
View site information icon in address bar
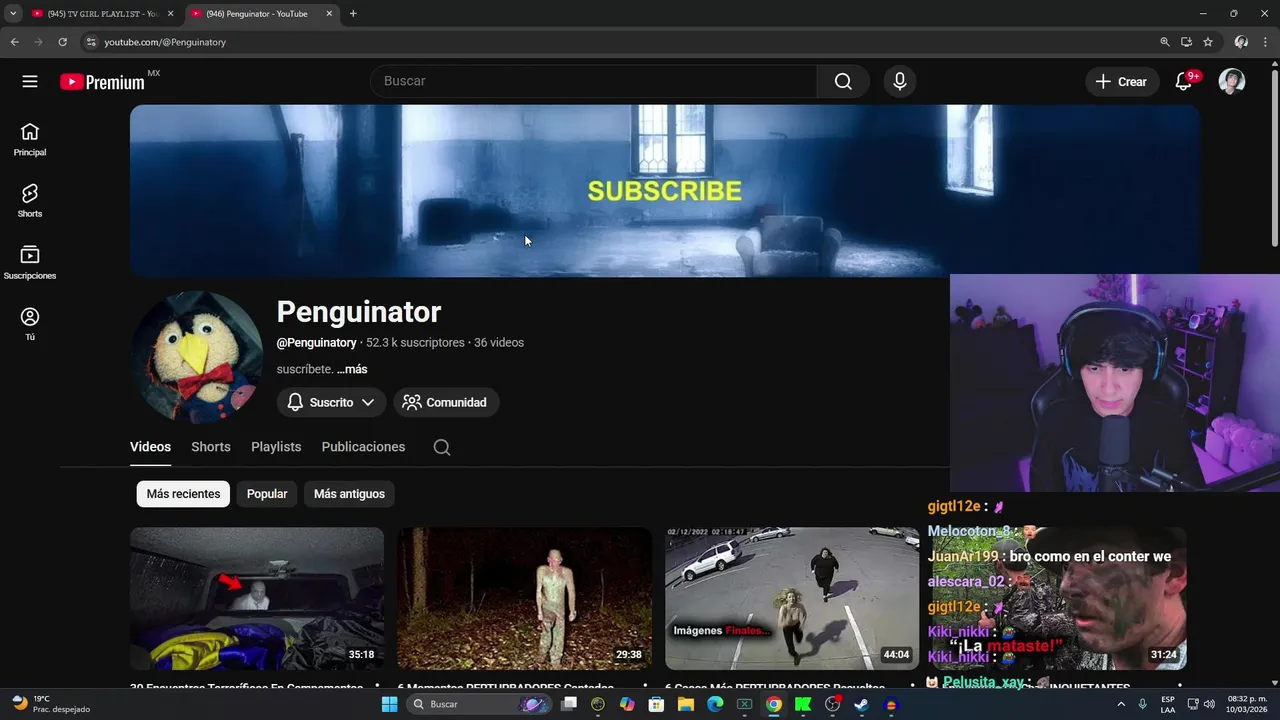91,42
